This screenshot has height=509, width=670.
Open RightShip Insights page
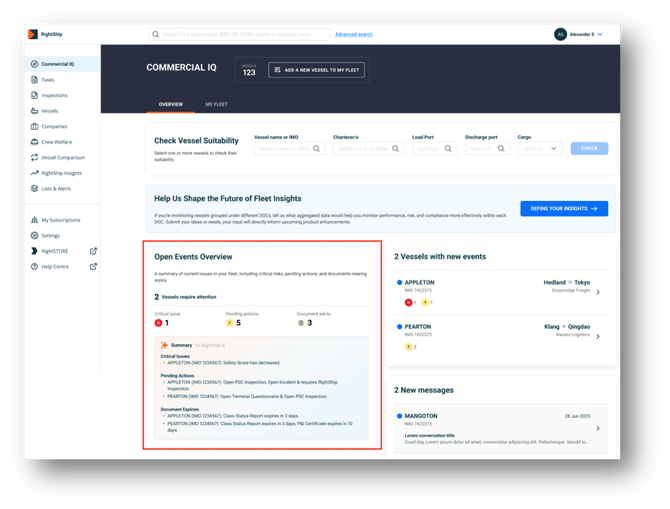61,173
